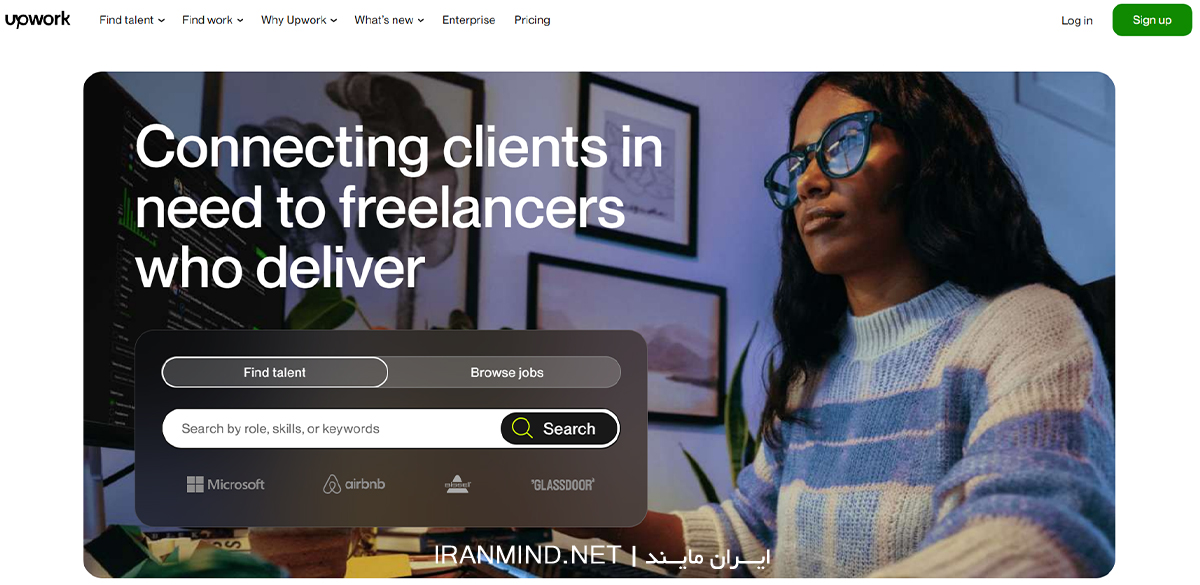Select the Find talent toggle option
The height and width of the screenshot is (585, 1200).
275,372
